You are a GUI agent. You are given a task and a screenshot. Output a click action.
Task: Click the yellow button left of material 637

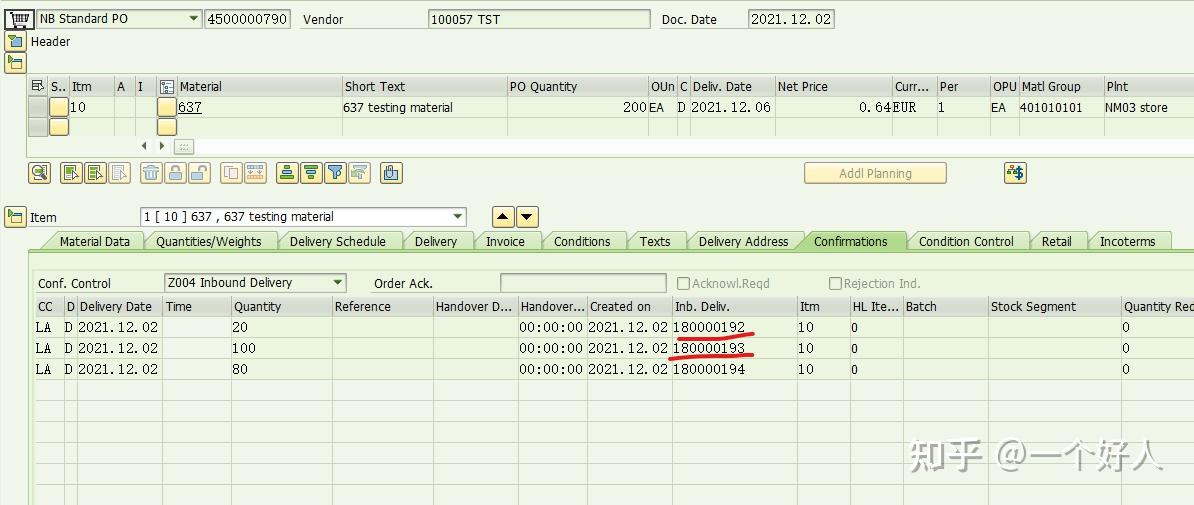(167, 107)
